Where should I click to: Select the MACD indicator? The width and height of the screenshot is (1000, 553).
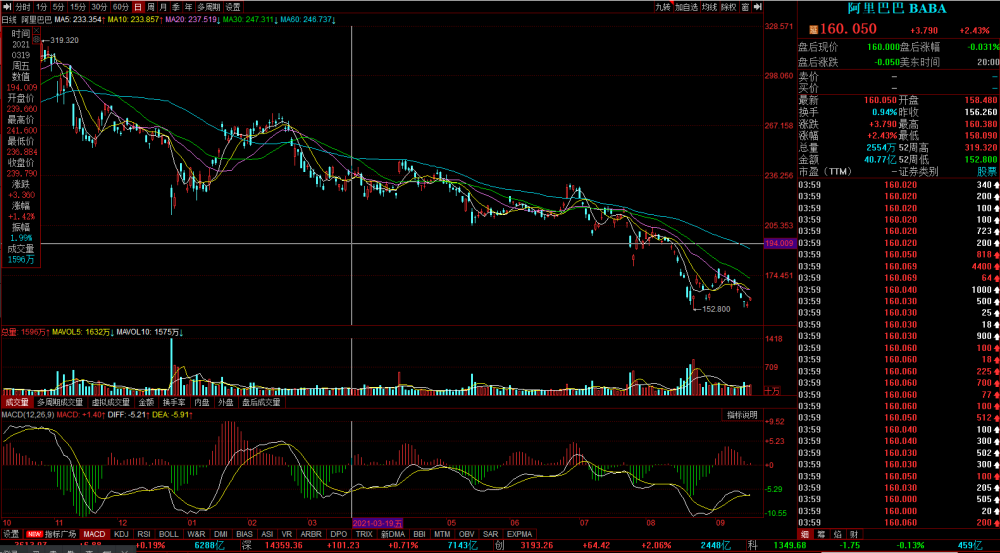94,534
